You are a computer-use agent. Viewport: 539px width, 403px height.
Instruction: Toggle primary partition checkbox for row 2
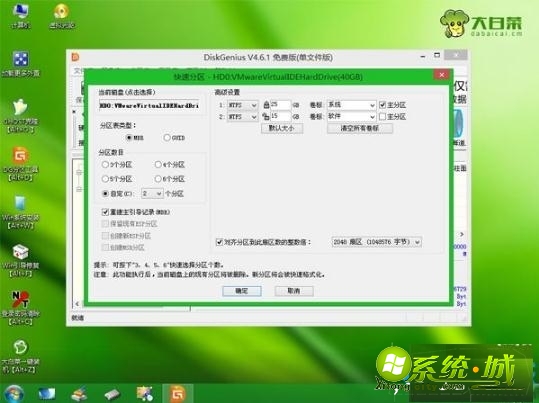click(382, 117)
